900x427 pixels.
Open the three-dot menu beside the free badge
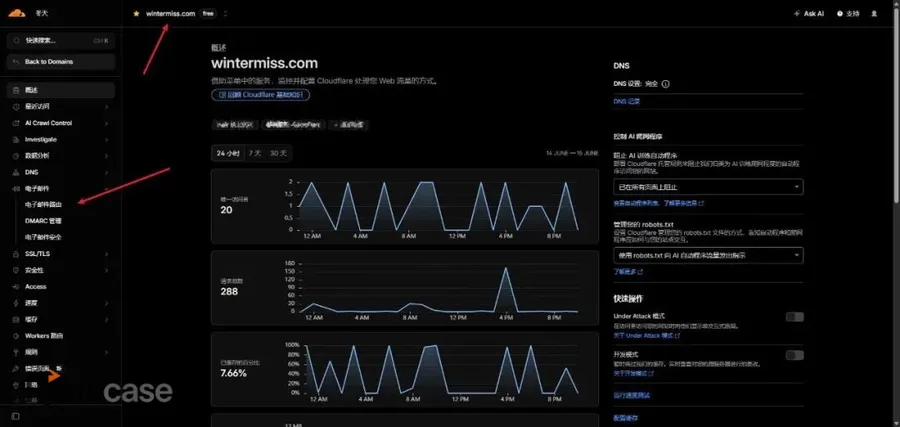pos(226,13)
